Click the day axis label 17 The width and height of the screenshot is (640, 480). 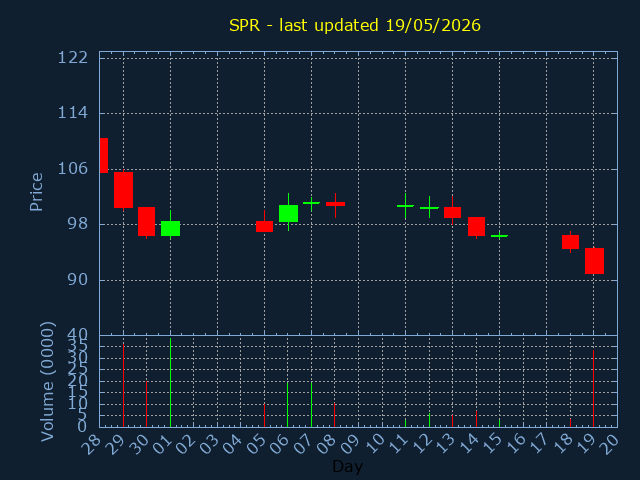[x=538, y=444]
